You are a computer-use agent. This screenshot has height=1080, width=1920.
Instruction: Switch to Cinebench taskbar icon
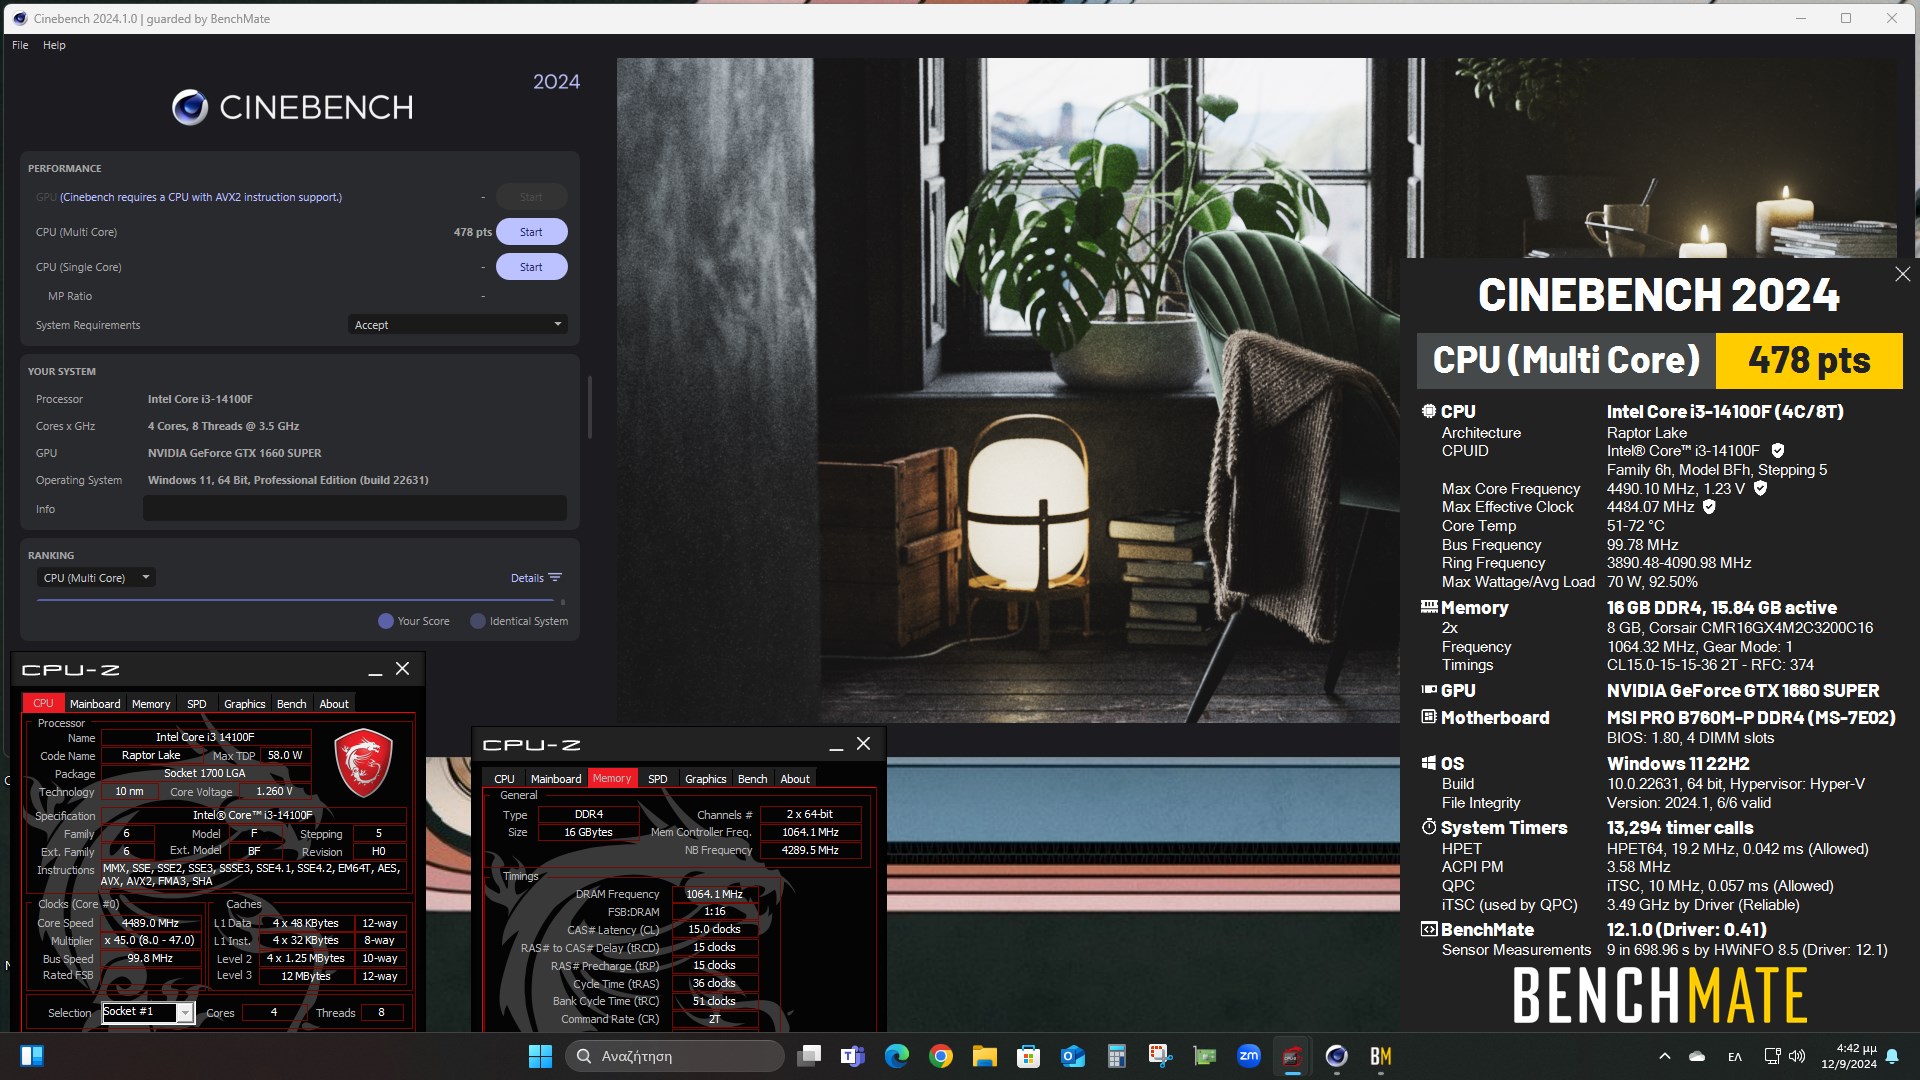tap(1336, 1056)
